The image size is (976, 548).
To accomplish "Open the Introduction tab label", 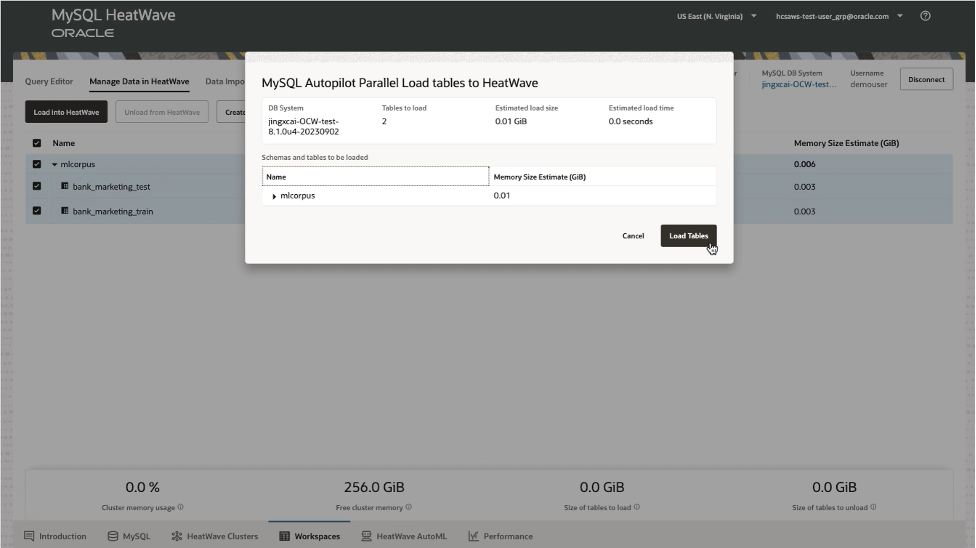I will pyautogui.click(x=63, y=536).
